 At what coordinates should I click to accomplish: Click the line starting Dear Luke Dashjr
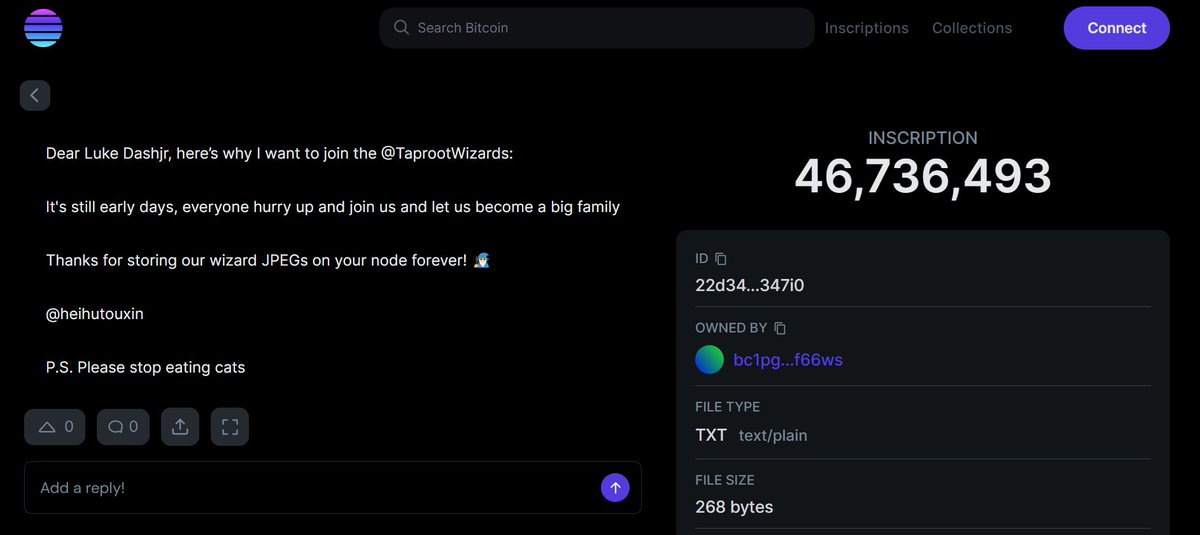click(x=279, y=153)
